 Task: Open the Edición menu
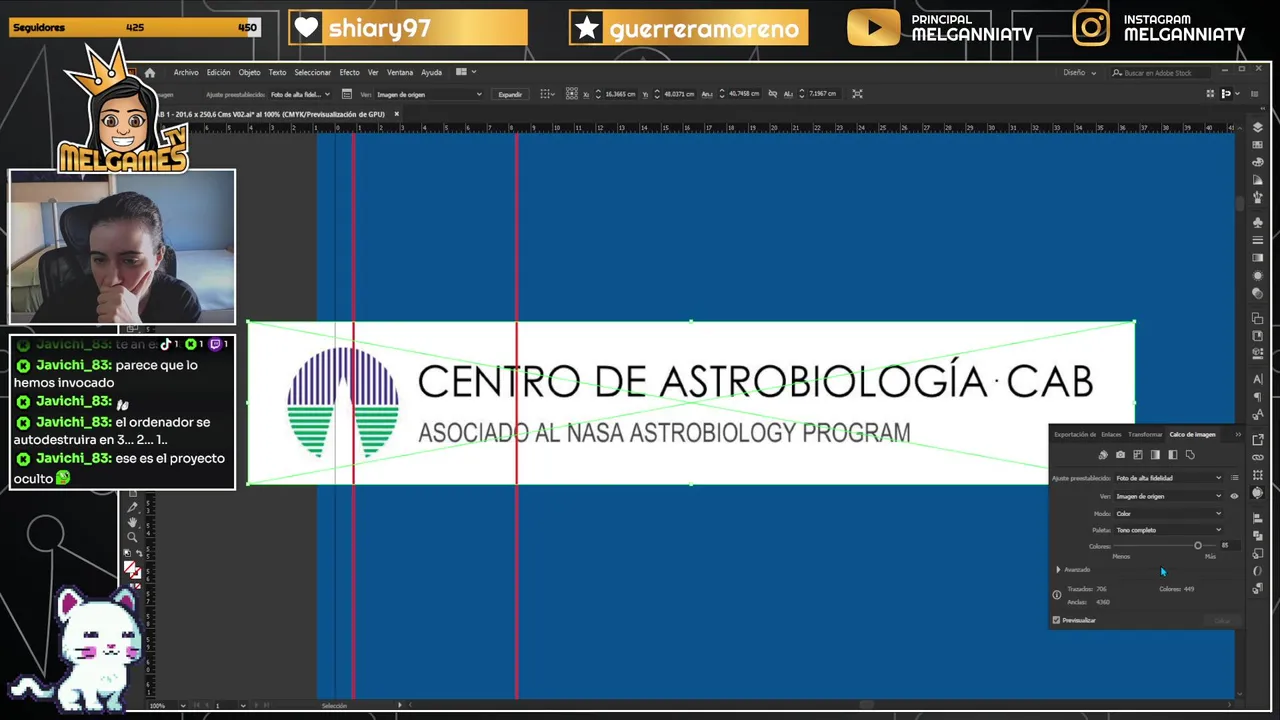pyautogui.click(x=218, y=72)
